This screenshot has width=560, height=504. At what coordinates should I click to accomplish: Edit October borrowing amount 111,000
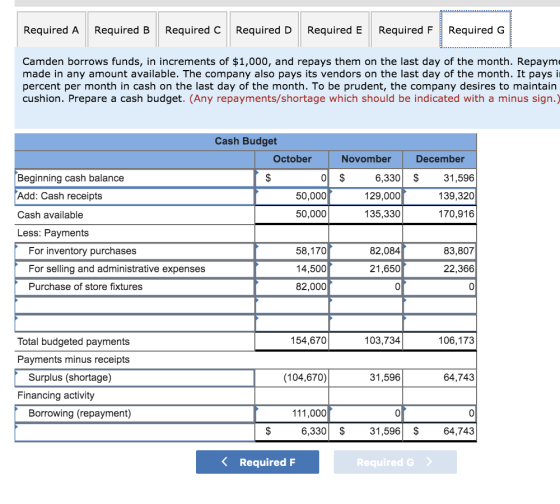[x=292, y=413]
